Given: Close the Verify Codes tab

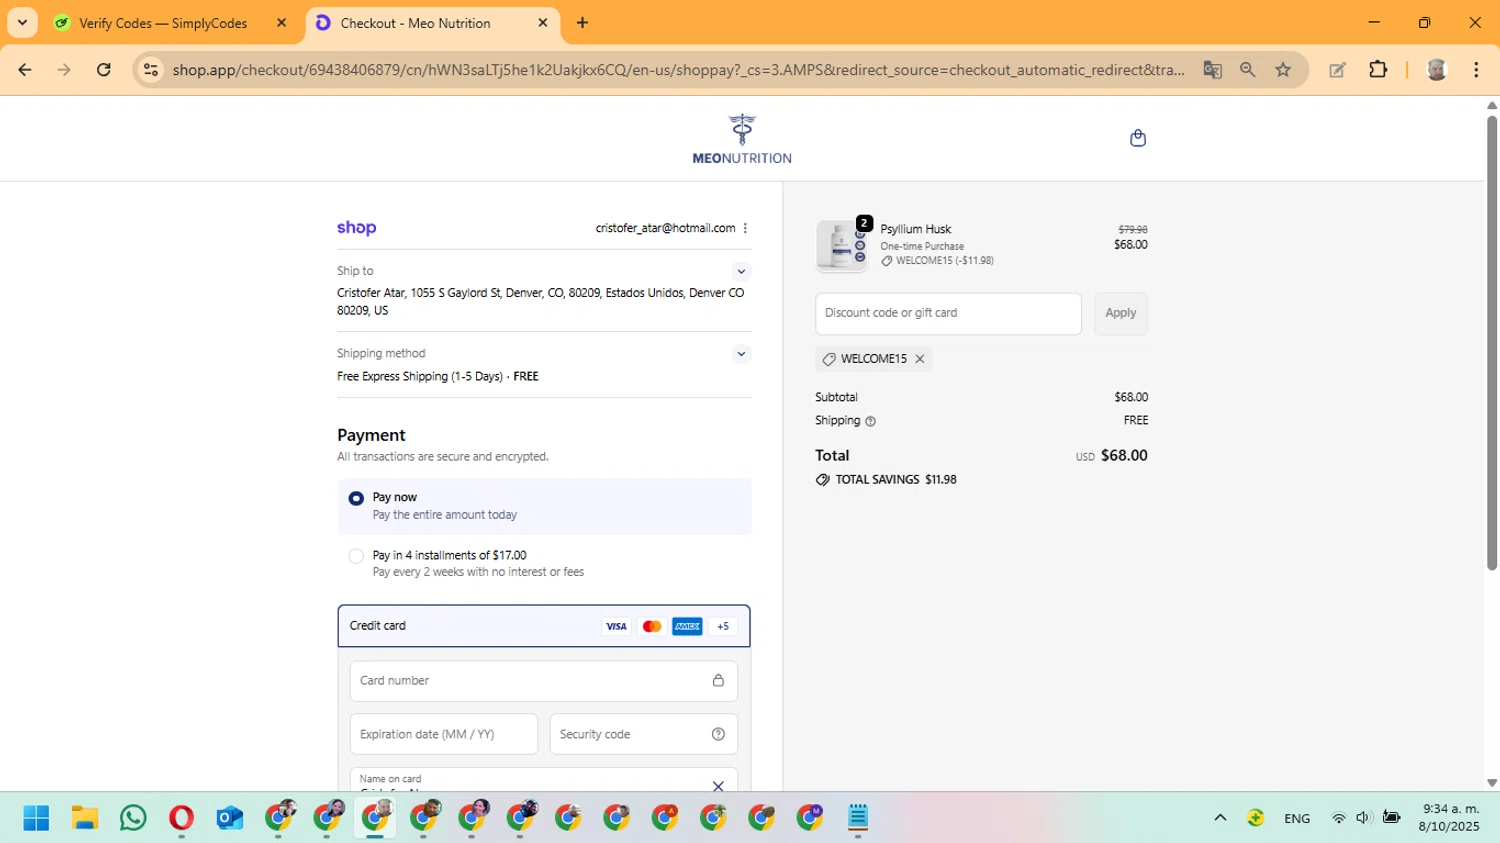Looking at the screenshot, I should pyautogui.click(x=281, y=23).
